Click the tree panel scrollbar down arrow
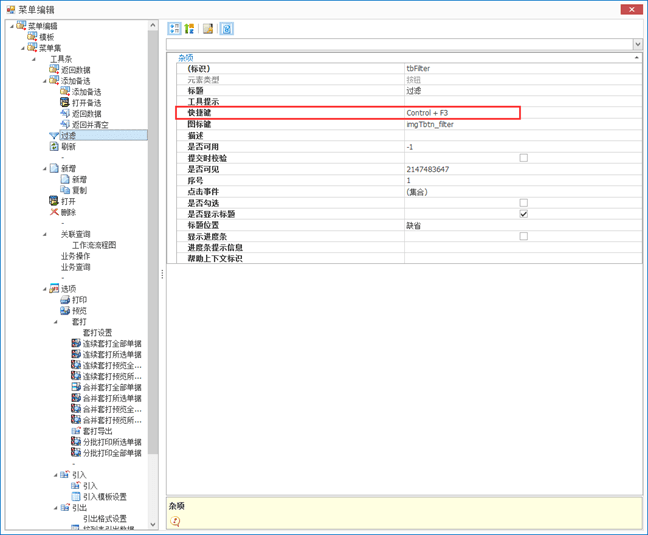 tap(154, 523)
